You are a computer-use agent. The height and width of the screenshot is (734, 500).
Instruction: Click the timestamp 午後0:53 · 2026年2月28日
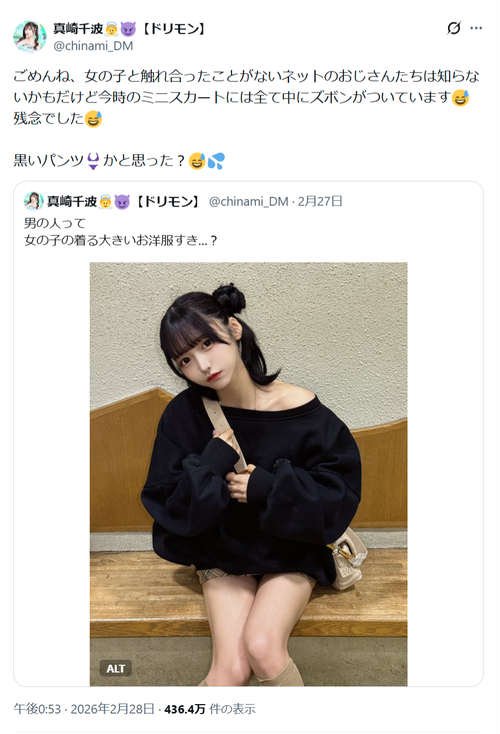pos(84,709)
